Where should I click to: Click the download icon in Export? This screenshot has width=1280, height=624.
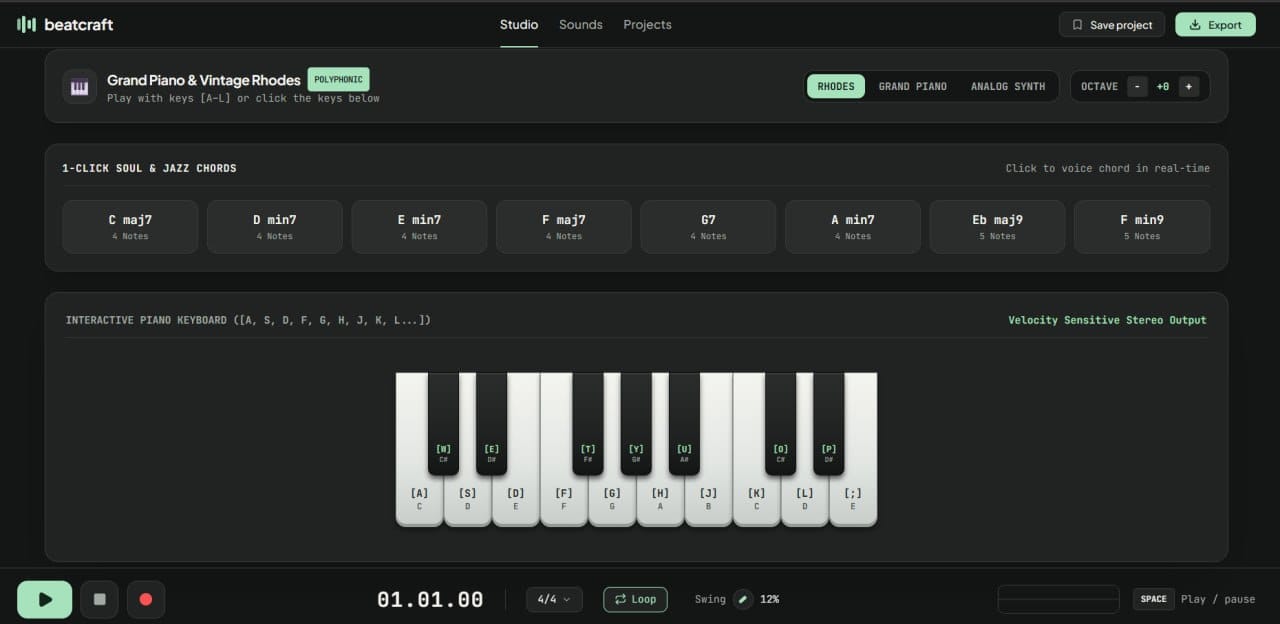pyautogui.click(x=1195, y=25)
